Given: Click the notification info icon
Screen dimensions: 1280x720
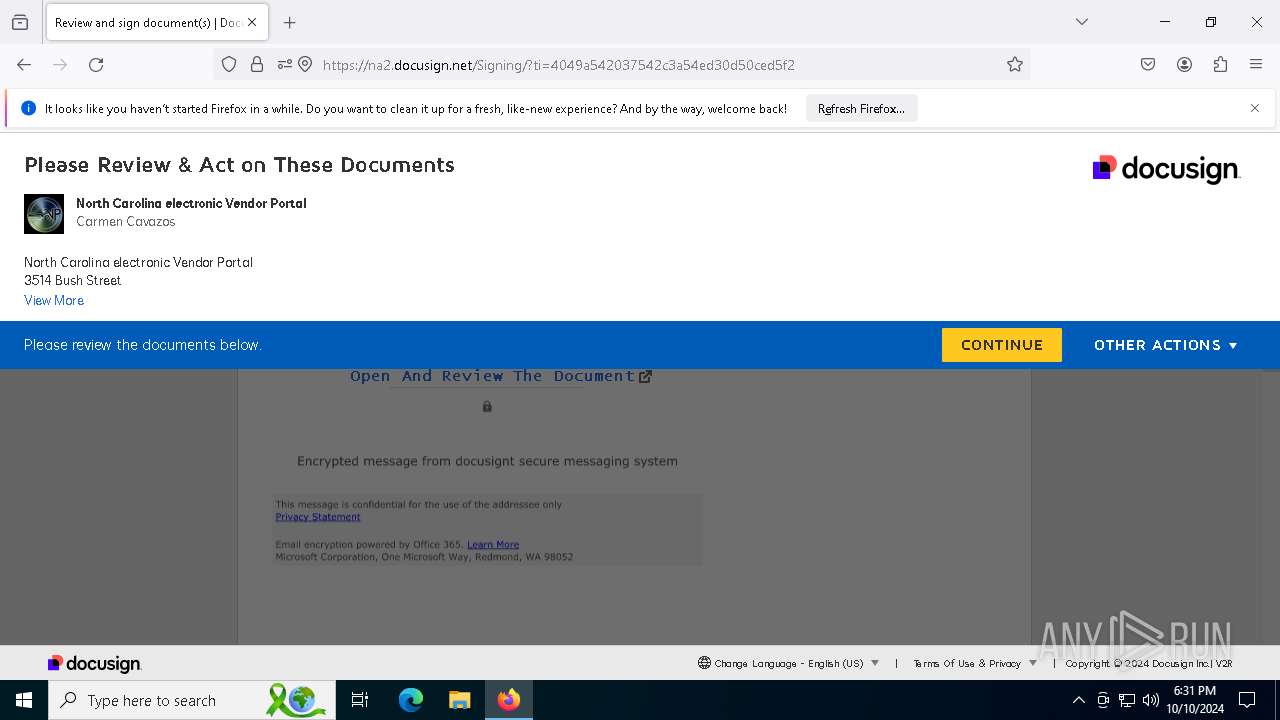Looking at the screenshot, I should tap(28, 108).
